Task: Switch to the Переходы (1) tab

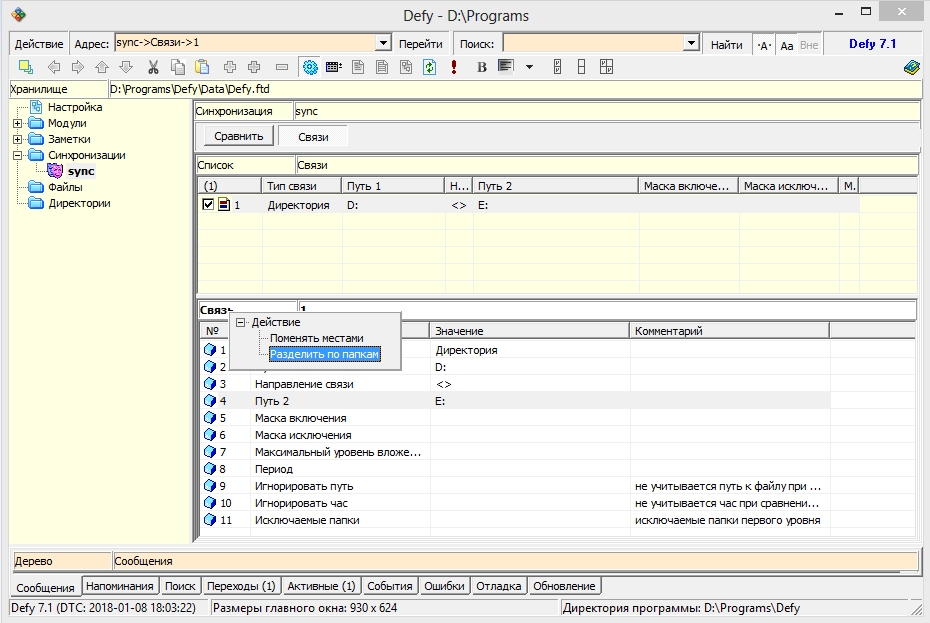Action: tap(241, 586)
